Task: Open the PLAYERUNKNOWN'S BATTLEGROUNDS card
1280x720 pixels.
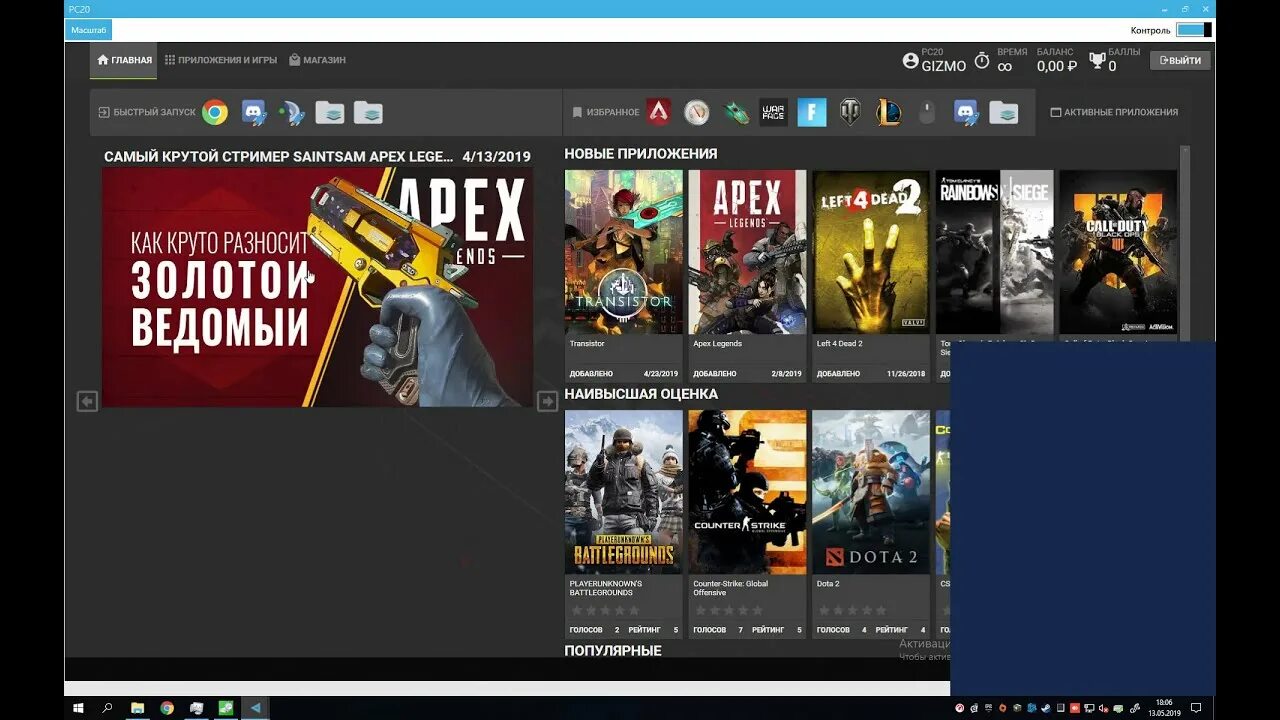Action: [x=624, y=523]
